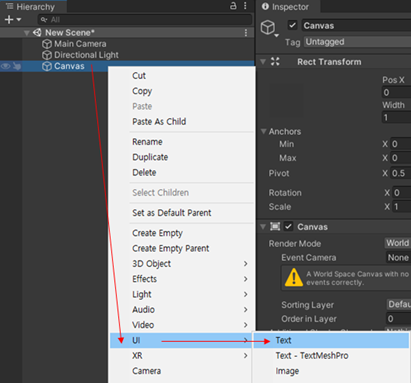Edit the Anchors Min X field
The height and width of the screenshot is (383, 411).
(401, 144)
